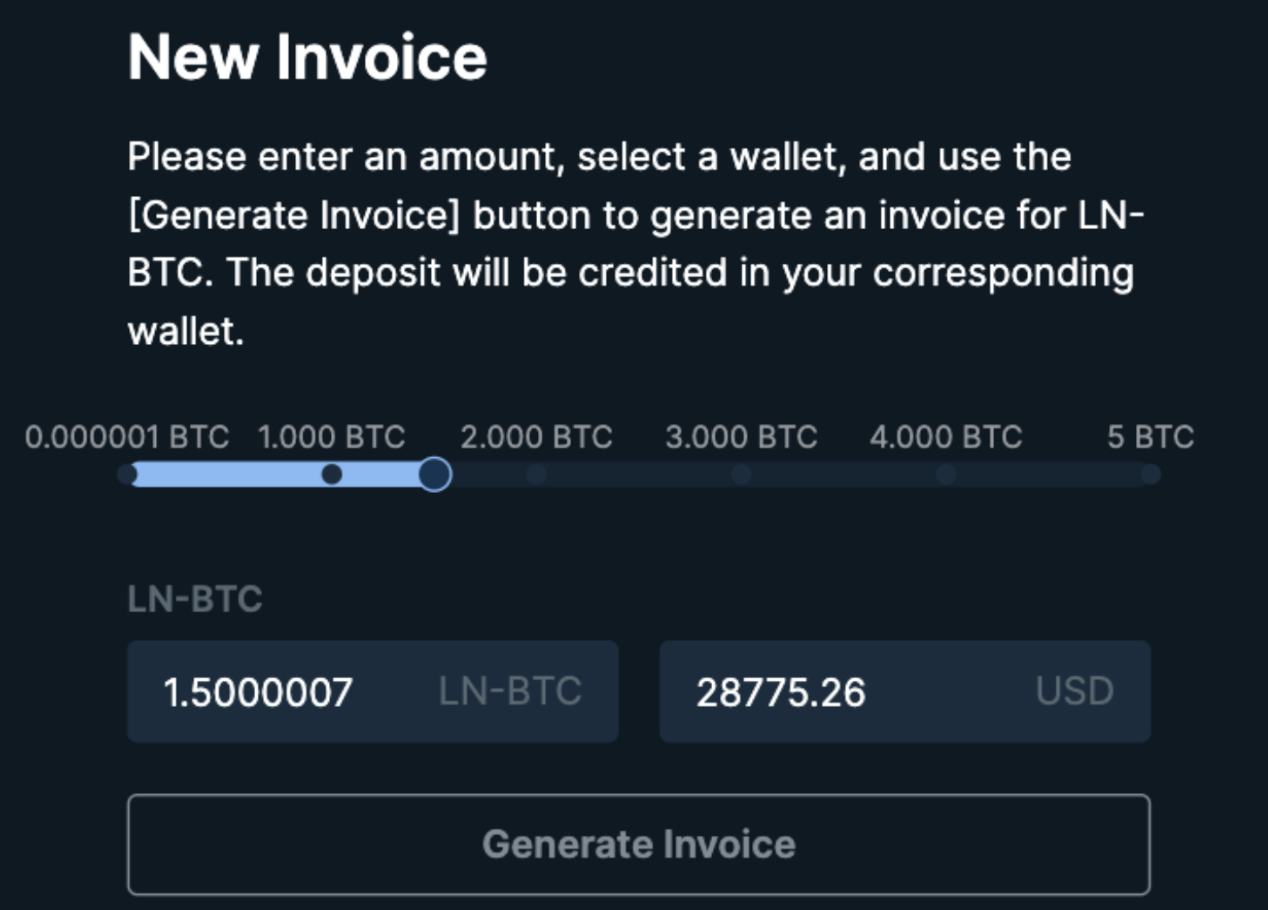Screen dimensions: 1268x910
Task: Click the 0.000001 BTC text label
Action: coord(126,437)
